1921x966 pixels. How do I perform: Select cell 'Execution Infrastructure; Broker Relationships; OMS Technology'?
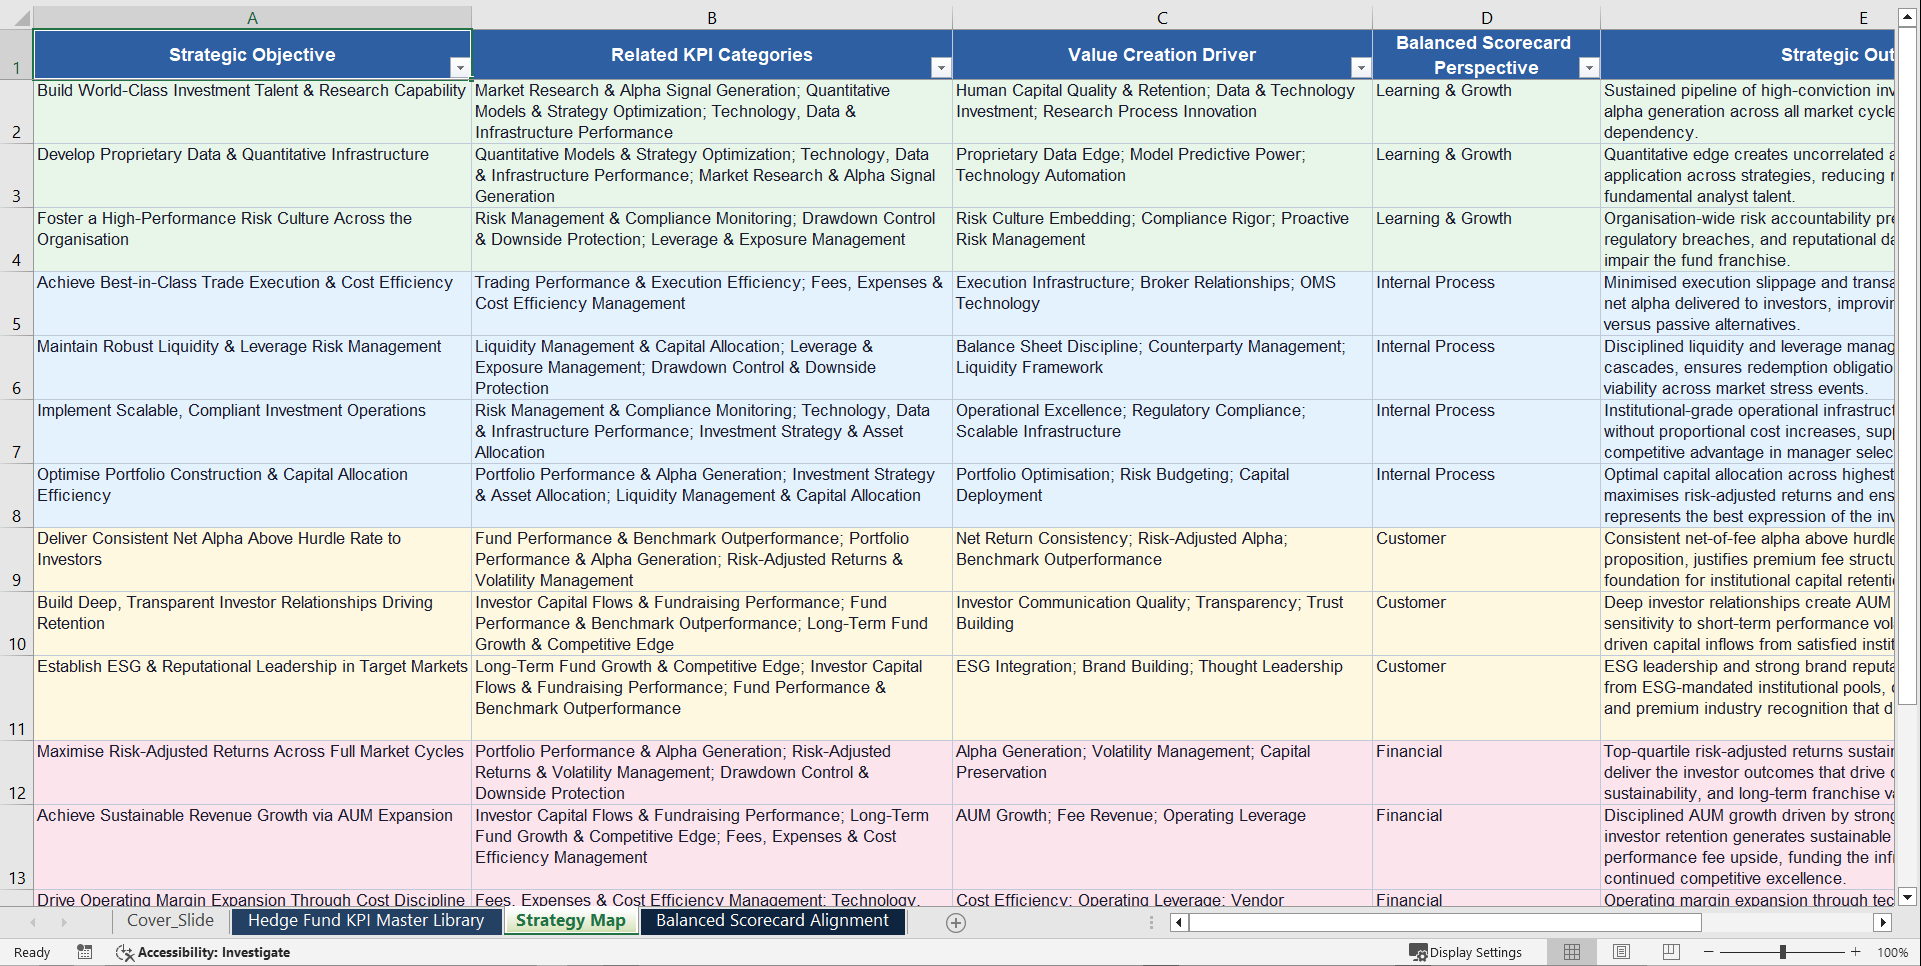pyautogui.click(x=1162, y=304)
